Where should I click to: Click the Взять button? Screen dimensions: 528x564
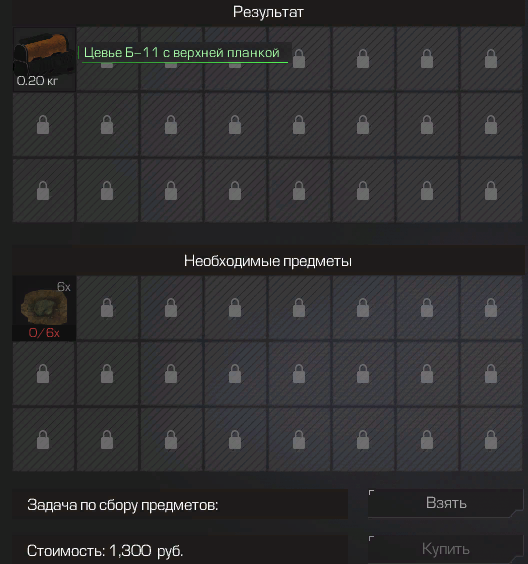click(446, 503)
